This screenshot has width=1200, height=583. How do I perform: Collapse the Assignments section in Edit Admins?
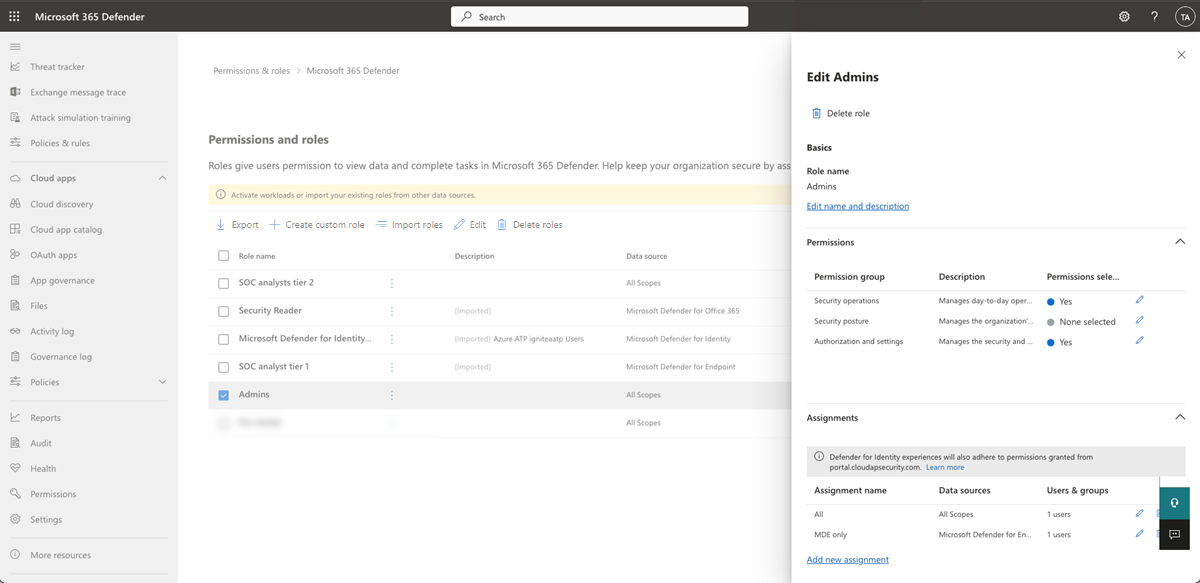[1180, 417]
